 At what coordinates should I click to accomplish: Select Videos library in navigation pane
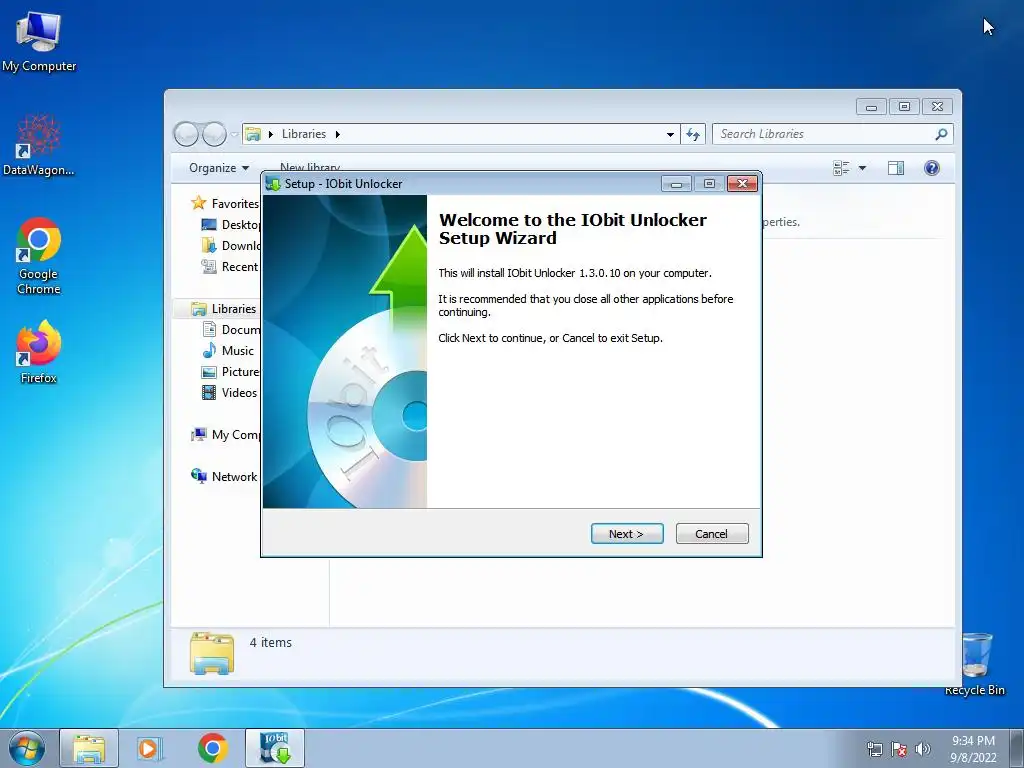(229, 392)
